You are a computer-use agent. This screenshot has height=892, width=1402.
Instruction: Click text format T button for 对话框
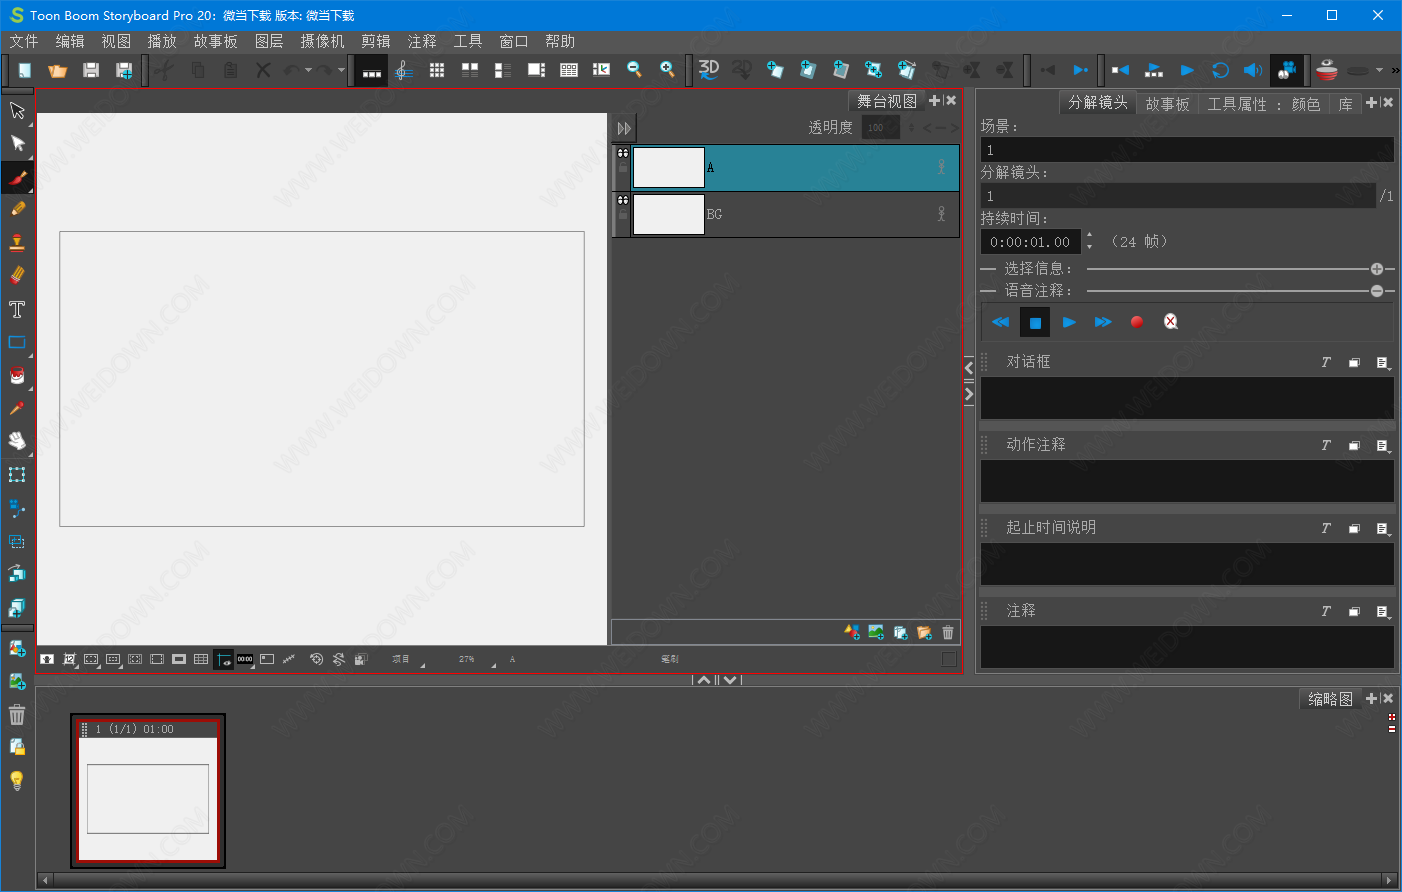coord(1326,362)
